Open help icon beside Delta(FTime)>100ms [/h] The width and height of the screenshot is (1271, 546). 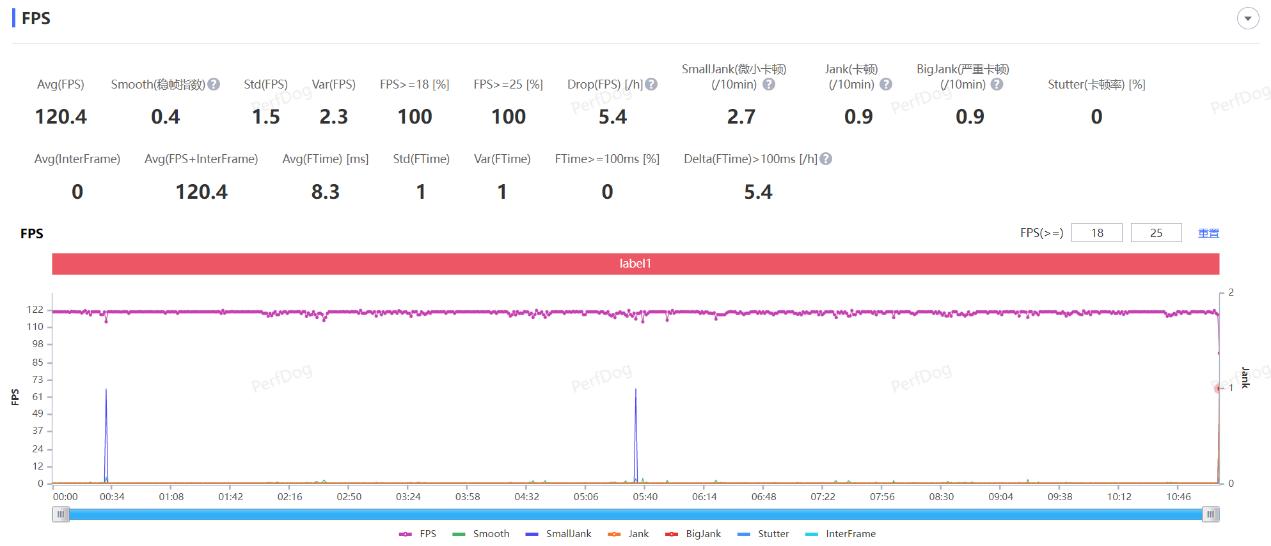pos(826,159)
